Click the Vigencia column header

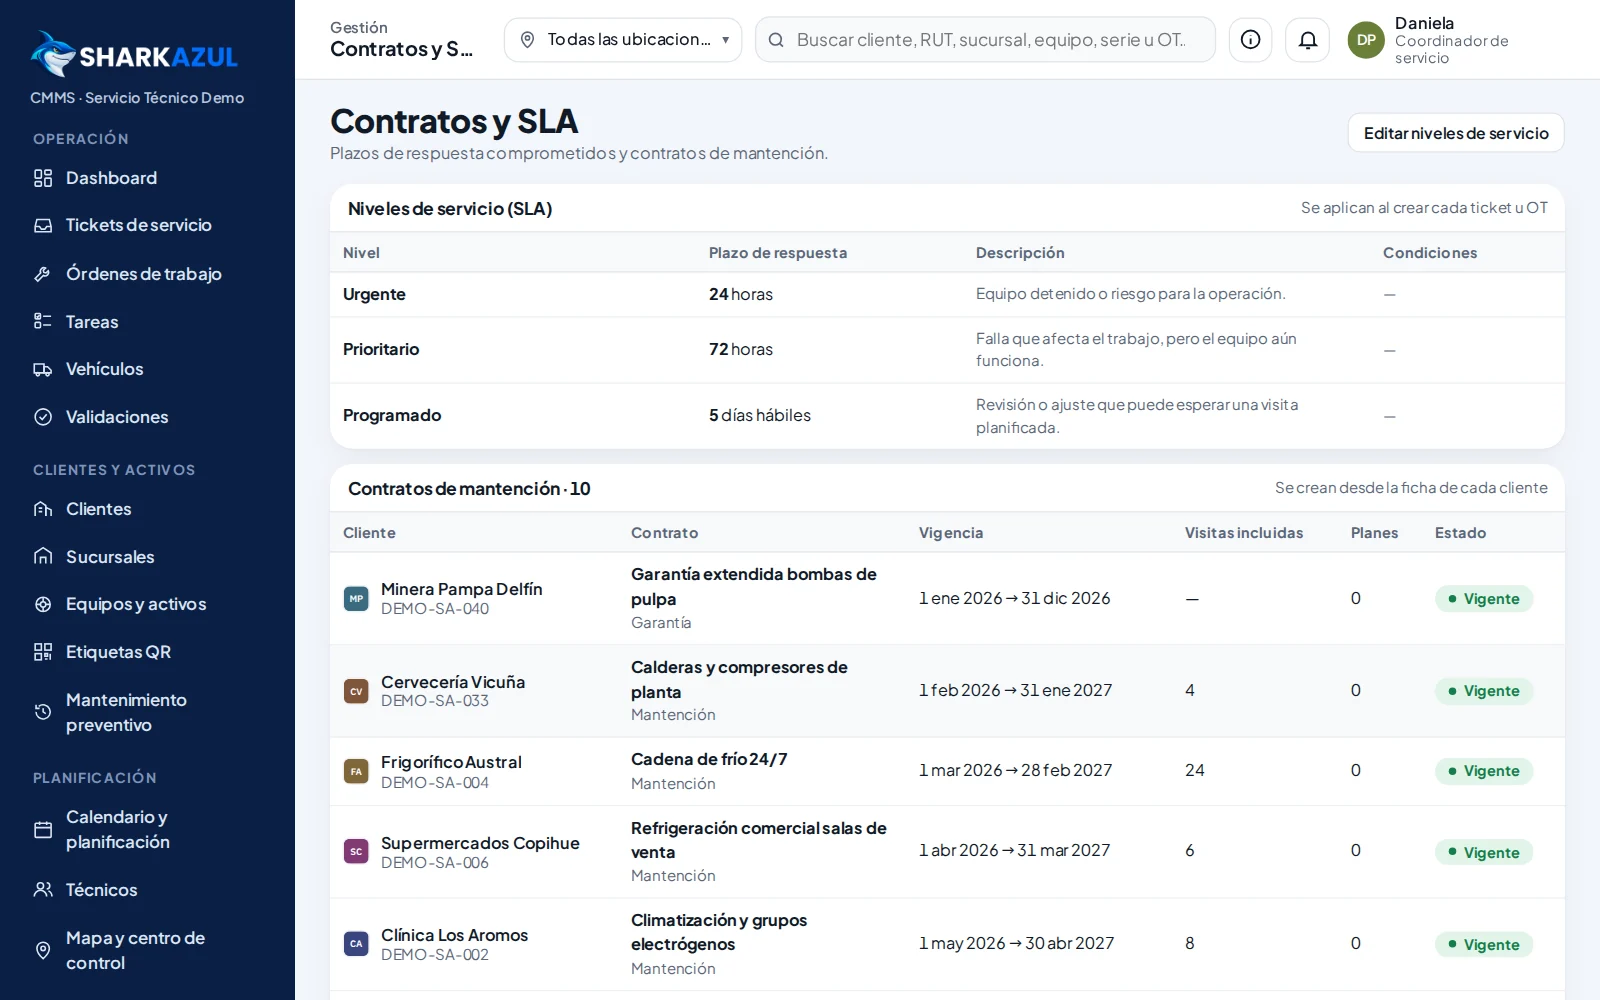[951, 533]
